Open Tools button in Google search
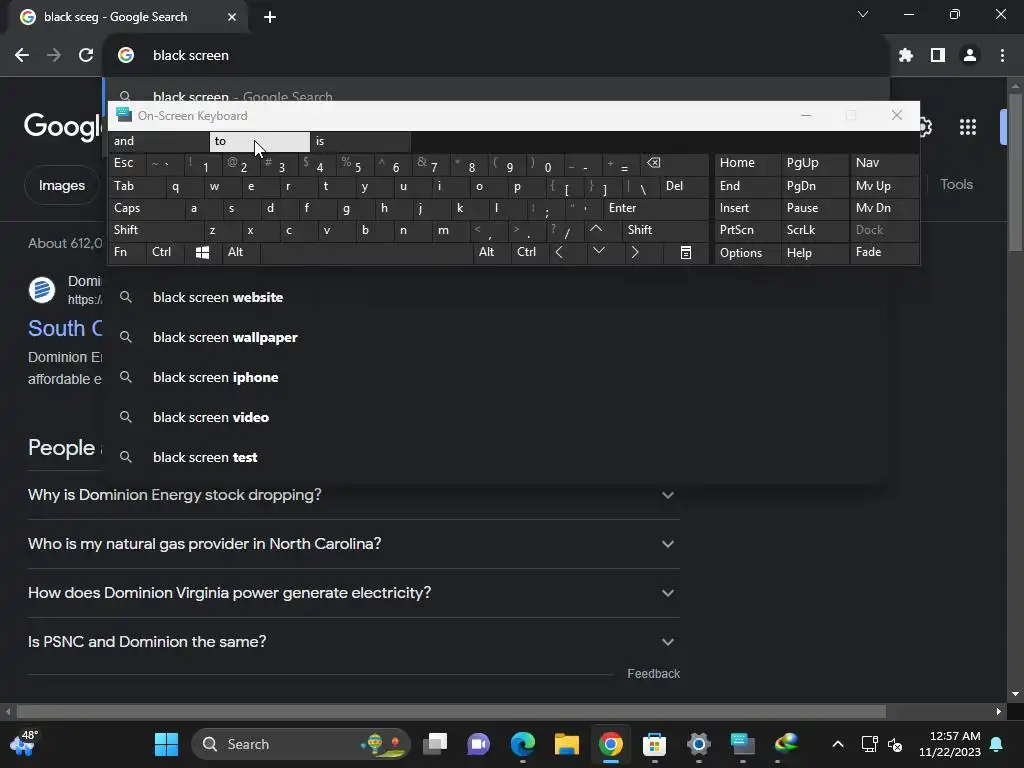This screenshot has height=768, width=1024. (x=956, y=185)
